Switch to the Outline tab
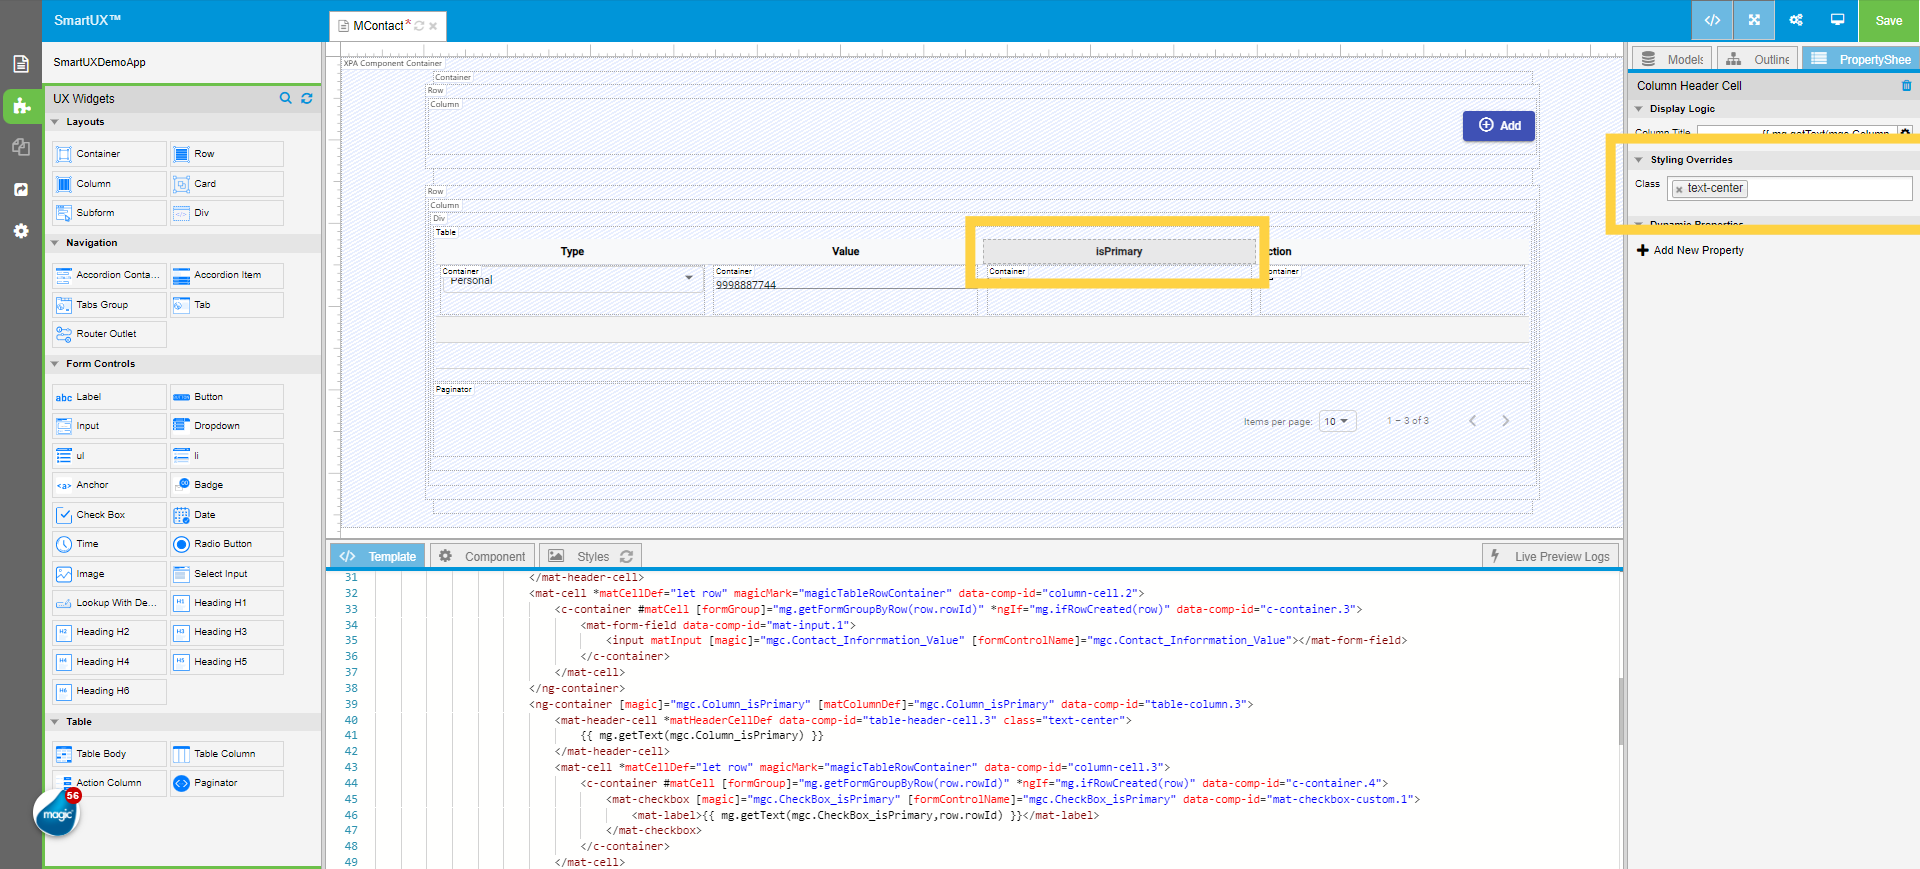The height and width of the screenshot is (869, 1920). [x=1757, y=59]
